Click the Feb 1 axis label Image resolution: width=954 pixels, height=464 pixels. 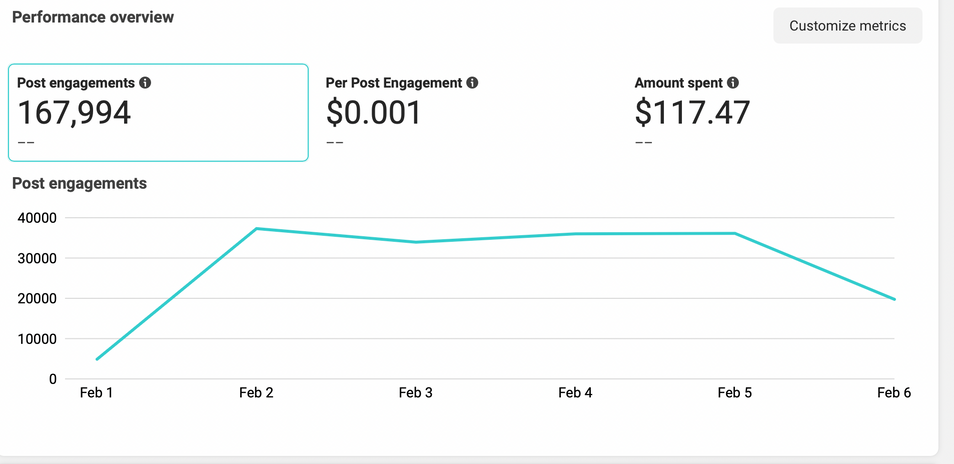[97, 393]
